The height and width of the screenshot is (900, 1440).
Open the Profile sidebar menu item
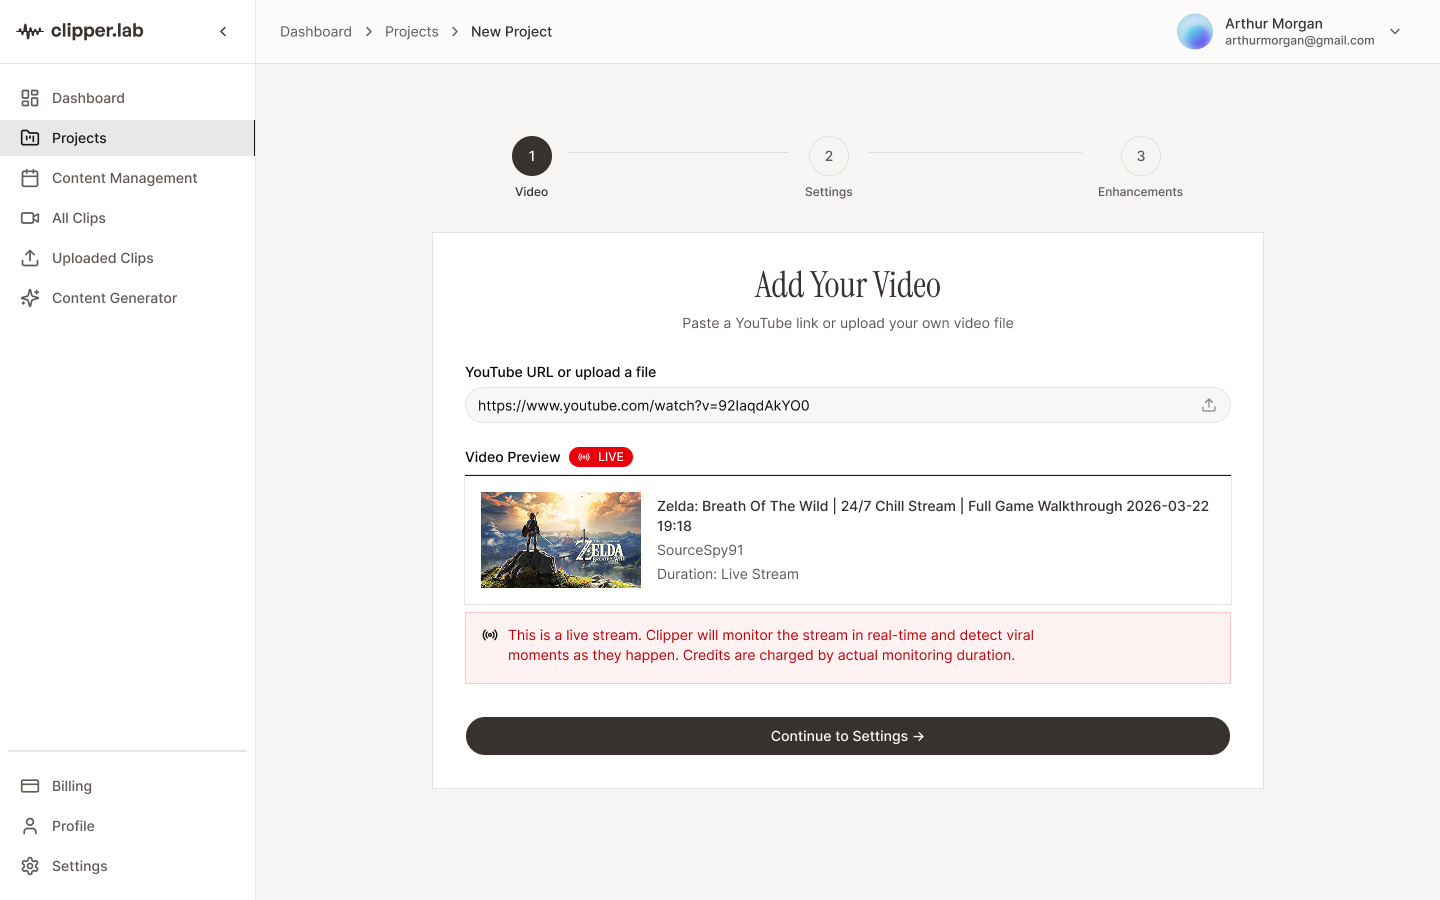pyautogui.click(x=73, y=826)
